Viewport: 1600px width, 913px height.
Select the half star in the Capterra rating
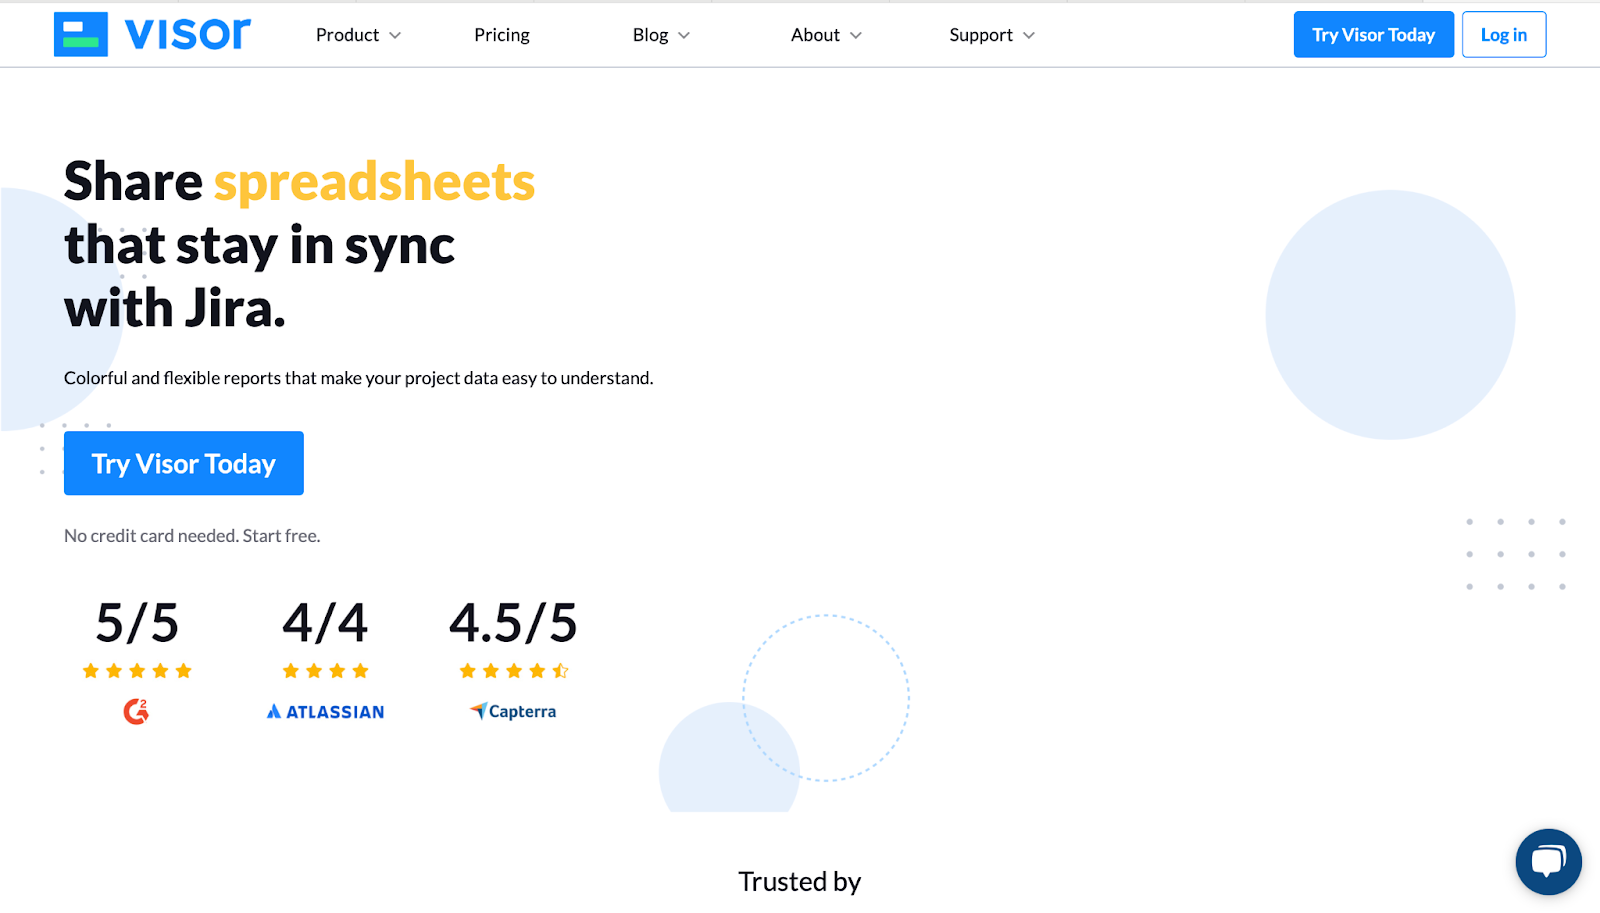coord(562,670)
